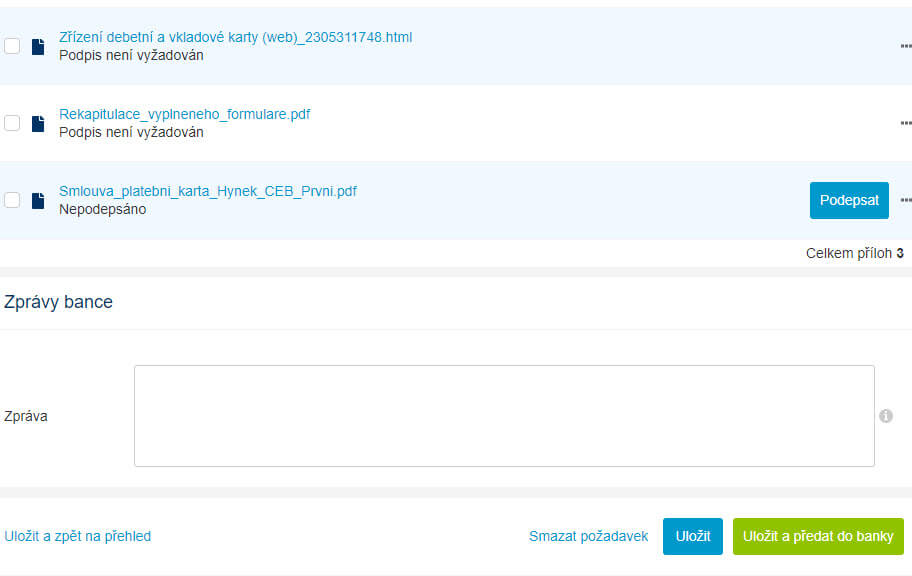The height and width of the screenshot is (576, 912).
Task: Click the blue Uložit button
Action: pos(693,536)
